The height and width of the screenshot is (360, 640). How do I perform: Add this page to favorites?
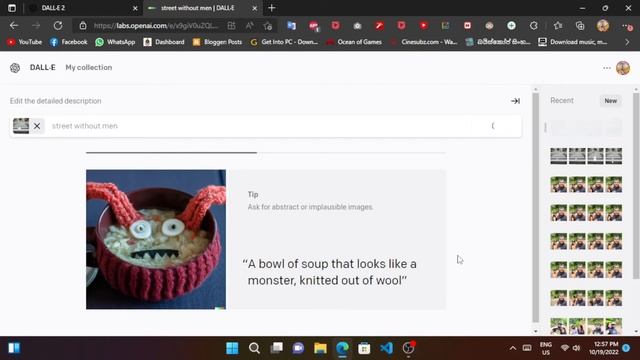pos(268,26)
